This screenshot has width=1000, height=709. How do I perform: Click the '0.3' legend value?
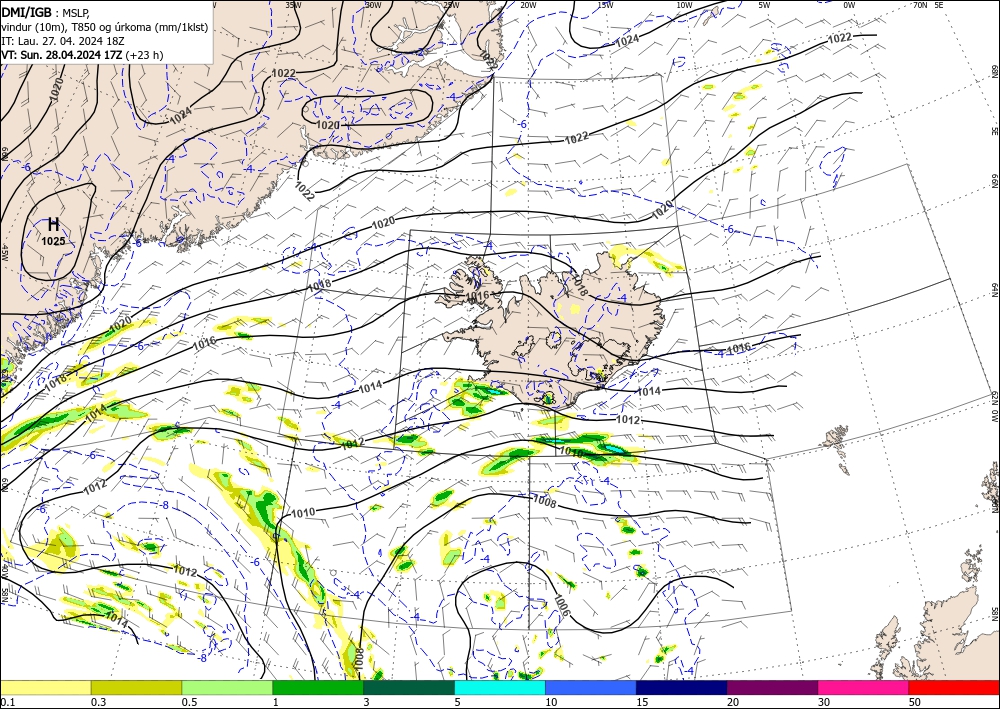98,702
